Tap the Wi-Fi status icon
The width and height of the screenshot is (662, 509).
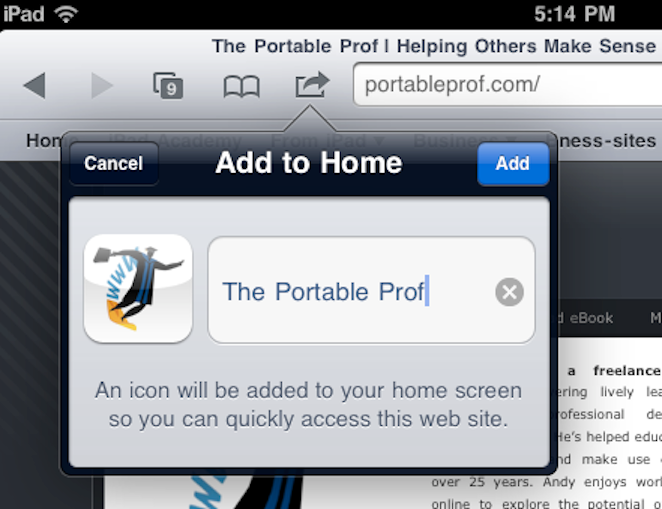click(x=66, y=14)
